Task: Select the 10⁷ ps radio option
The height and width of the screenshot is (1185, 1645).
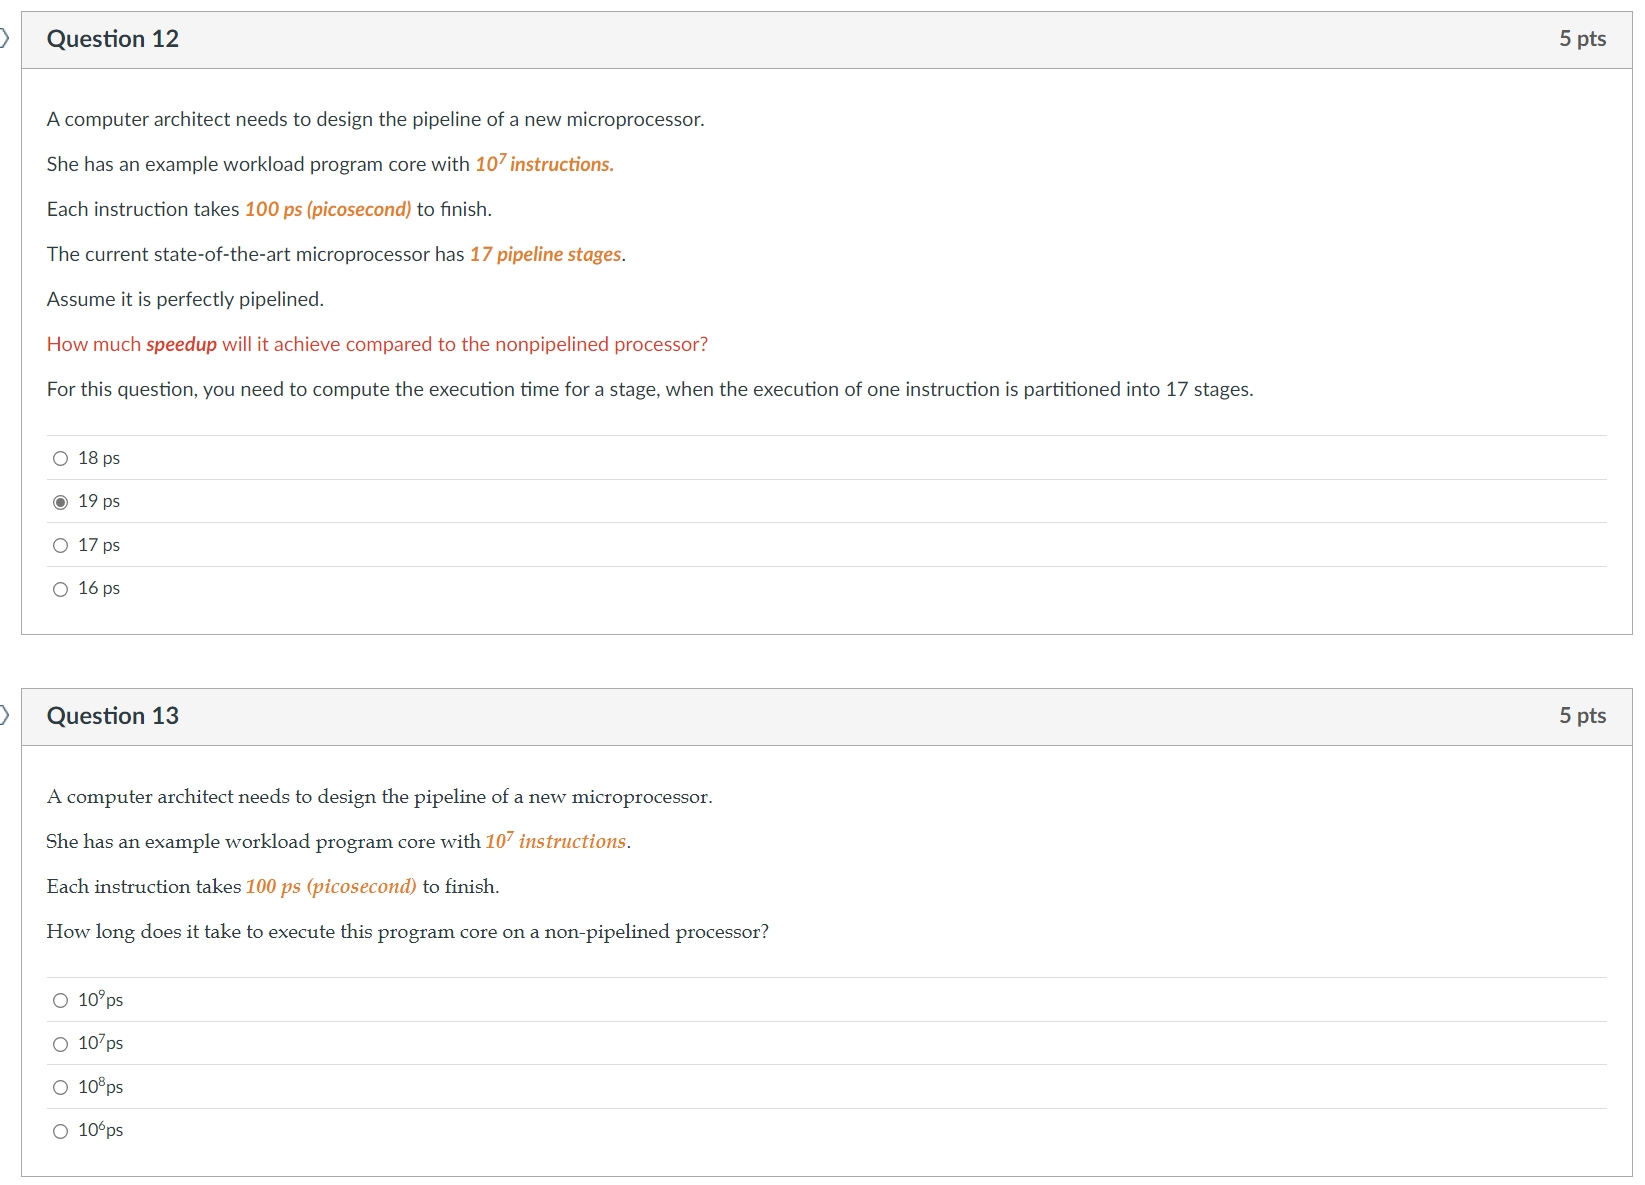Action: pos(61,1044)
